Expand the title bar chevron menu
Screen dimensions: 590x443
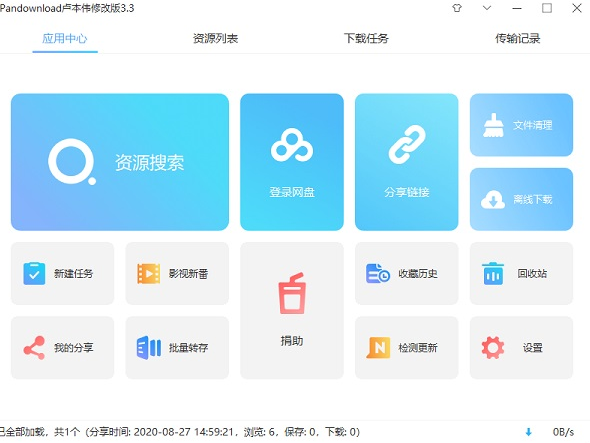[487, 8]
